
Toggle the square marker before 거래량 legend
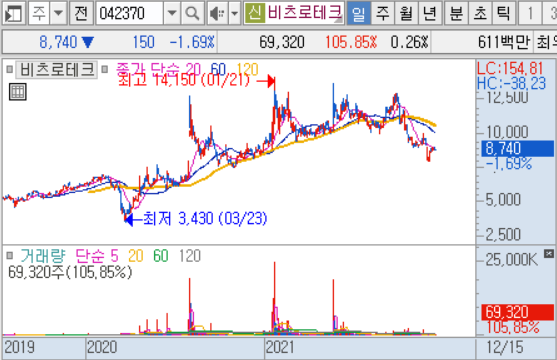click(x=10, y=255)
